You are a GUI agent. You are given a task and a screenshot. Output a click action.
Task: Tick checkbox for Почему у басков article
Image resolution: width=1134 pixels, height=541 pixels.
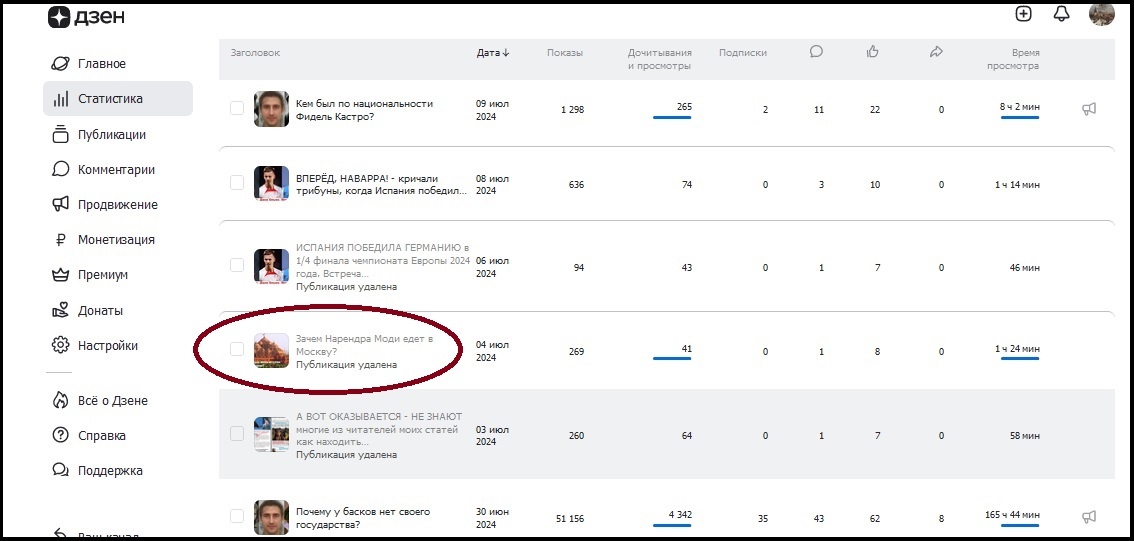(x=236, y=516)
